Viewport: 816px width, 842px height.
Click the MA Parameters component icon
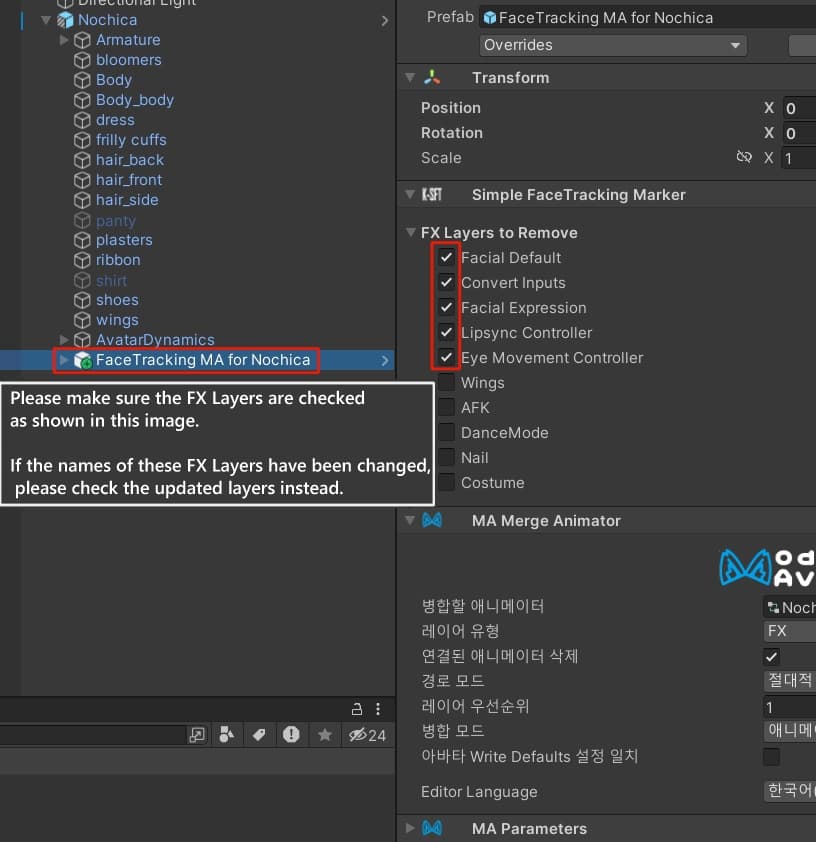(432, 828)
